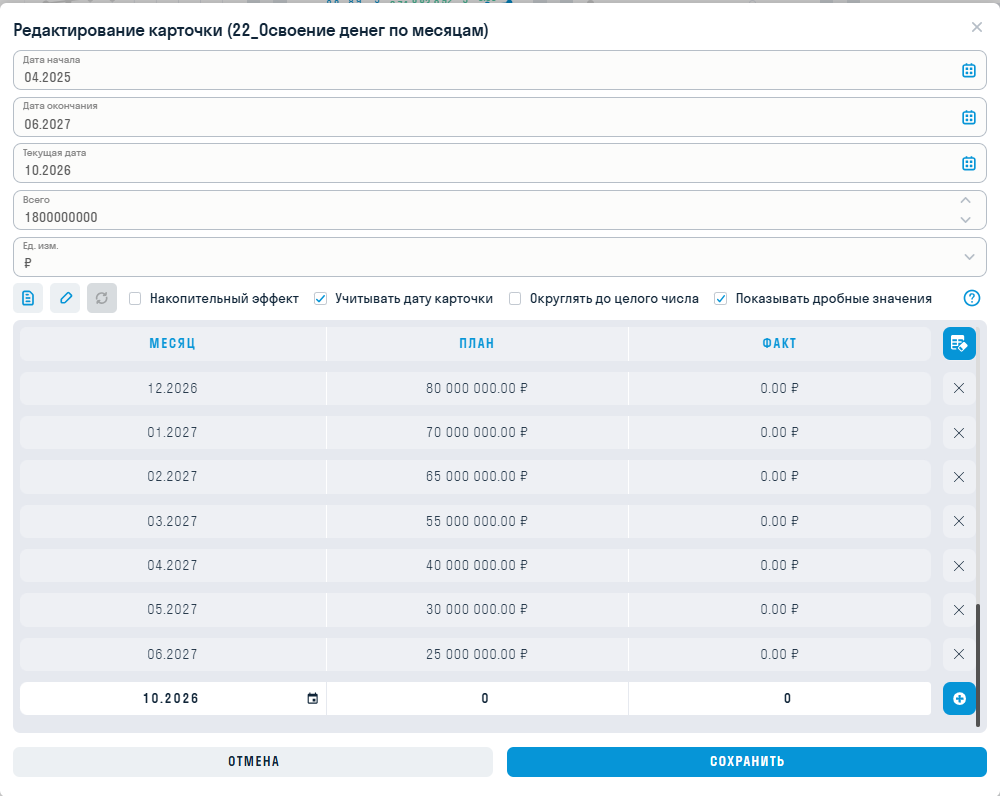Open the help question mark icon
This screenshot has width=1000, height=796.
coord(971,298)
